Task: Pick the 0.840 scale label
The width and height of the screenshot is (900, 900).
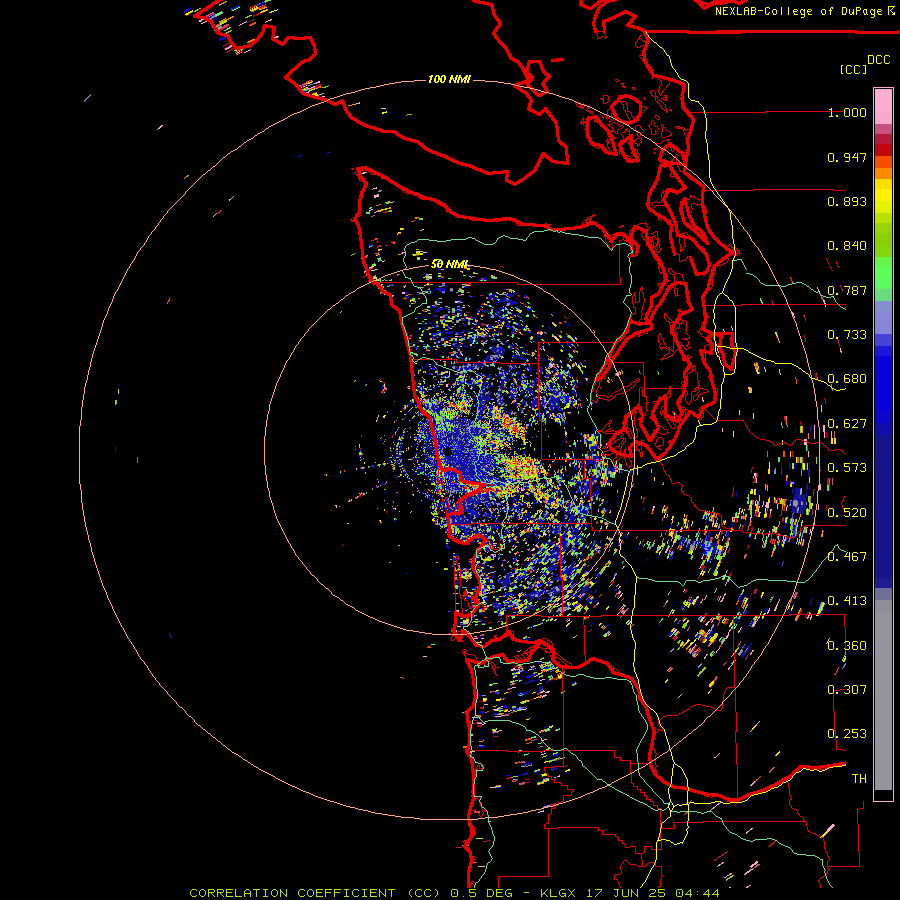Action: [x=847, y=246]
